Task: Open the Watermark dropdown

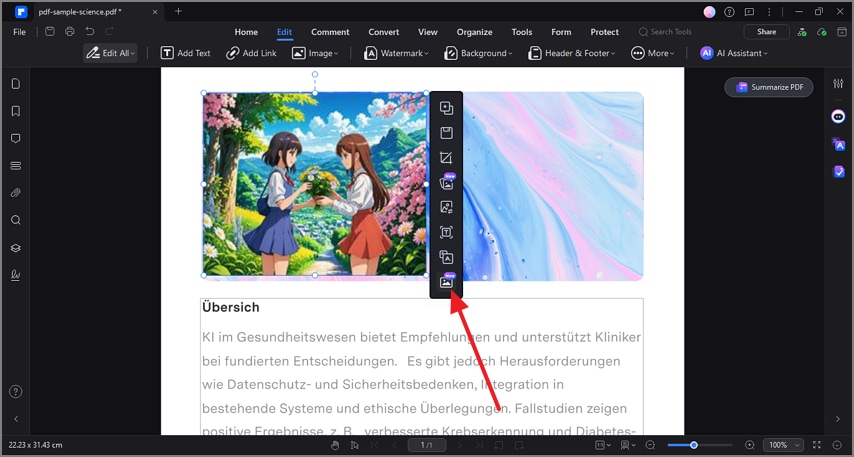Action: click(396, 53)
